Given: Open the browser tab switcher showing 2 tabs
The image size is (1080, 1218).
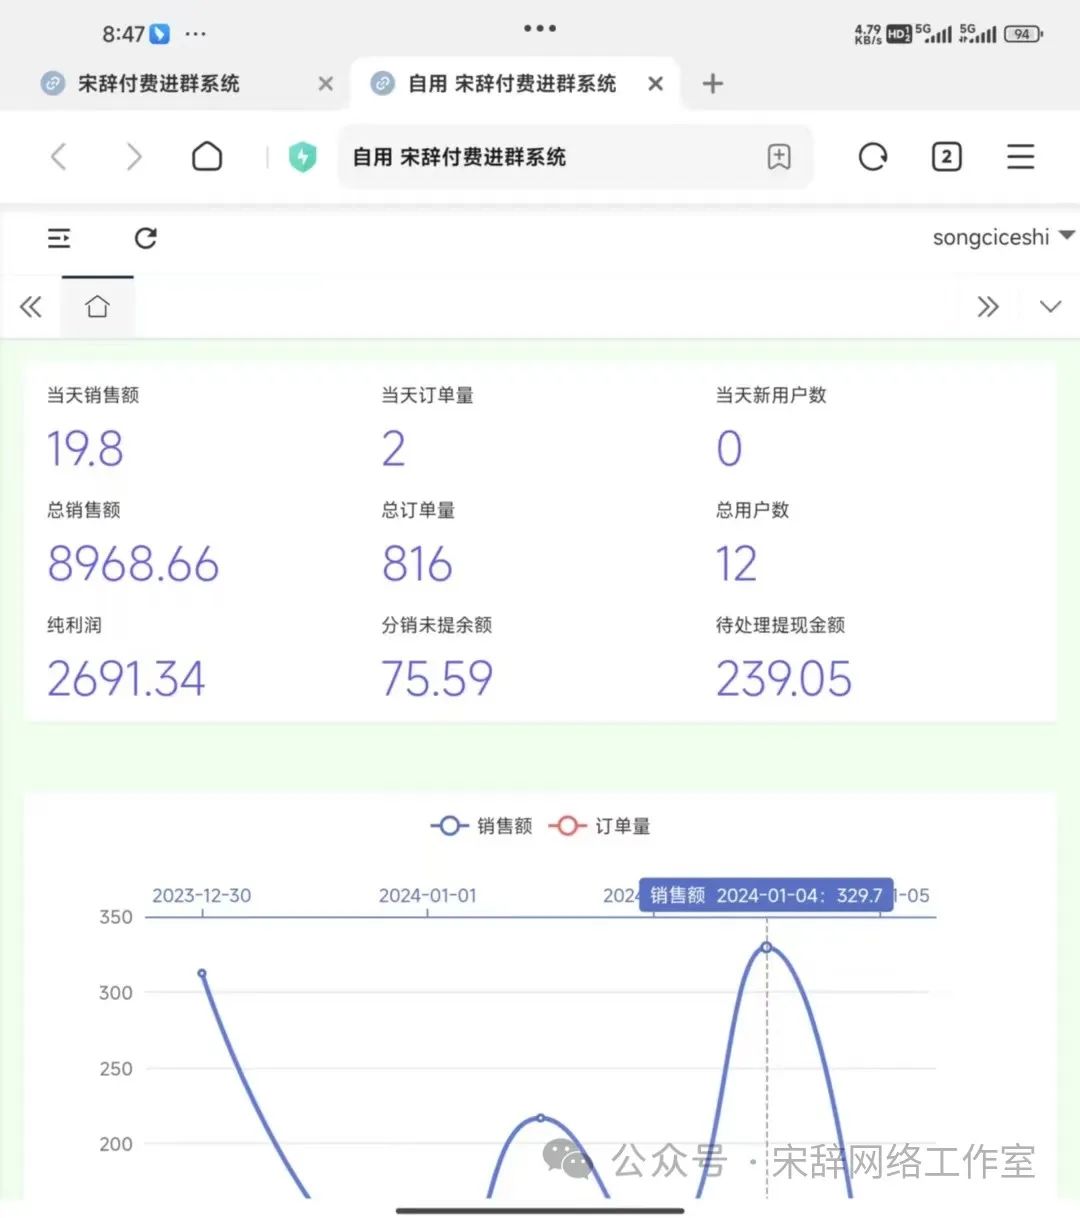Looking at the screenshot, I should click(945, 156).
